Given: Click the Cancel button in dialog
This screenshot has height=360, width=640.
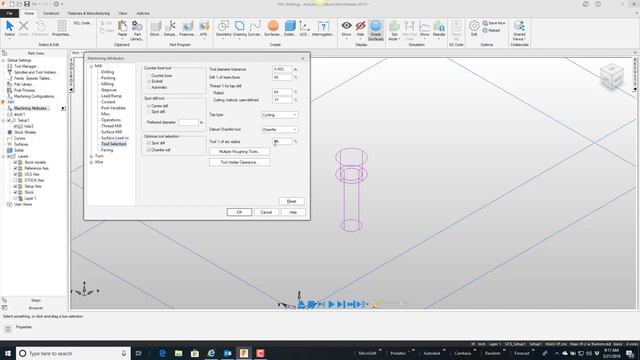Looking at the screenshot, I should tap(266, 212).
